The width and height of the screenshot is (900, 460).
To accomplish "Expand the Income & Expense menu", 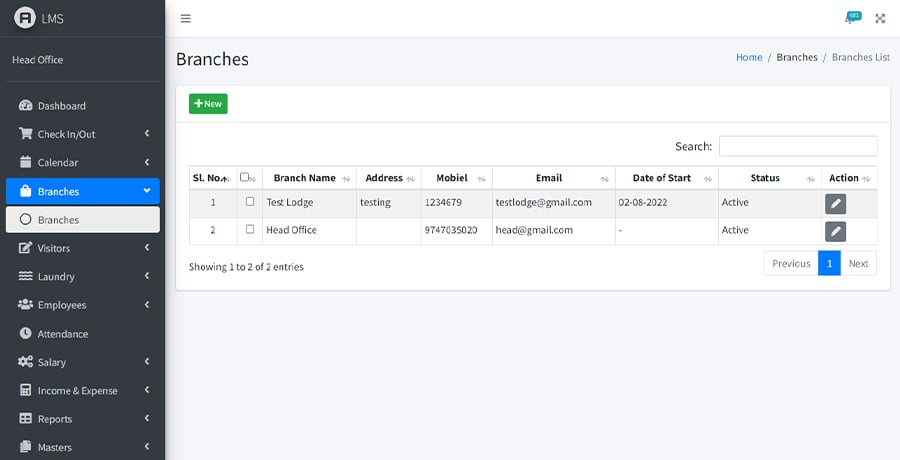I will point(82,391).
